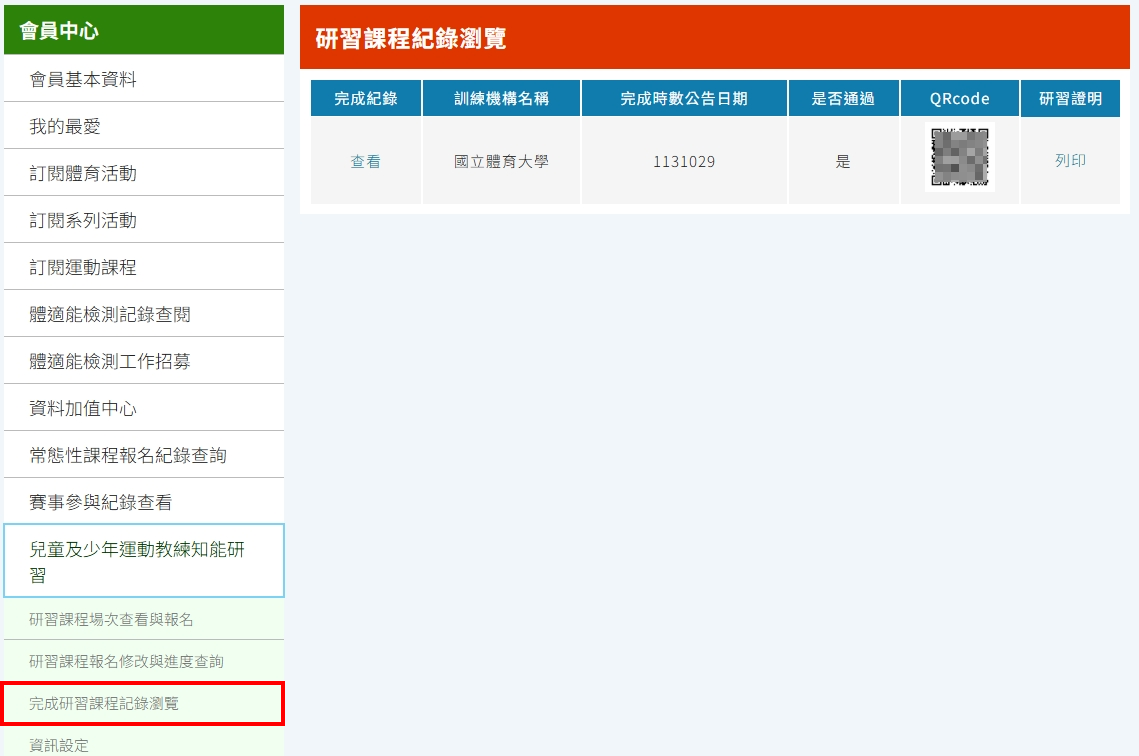Click the 會員中心 sidebar header
1139x756 pixels.
[144, 30]
